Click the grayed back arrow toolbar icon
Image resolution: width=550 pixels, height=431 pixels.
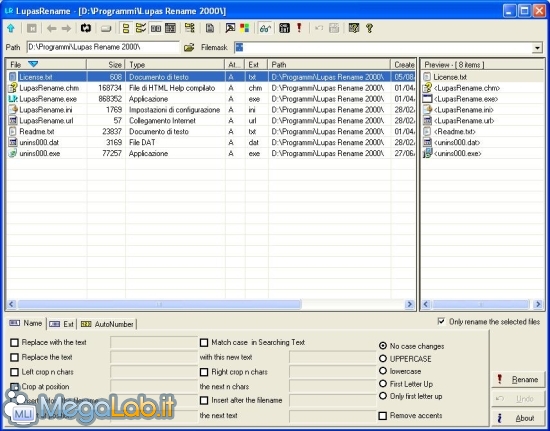[x=52, y=28]
